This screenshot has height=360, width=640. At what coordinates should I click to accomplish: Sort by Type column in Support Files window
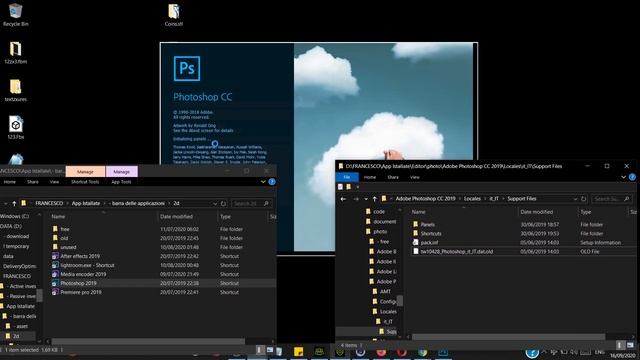point(586,212)
